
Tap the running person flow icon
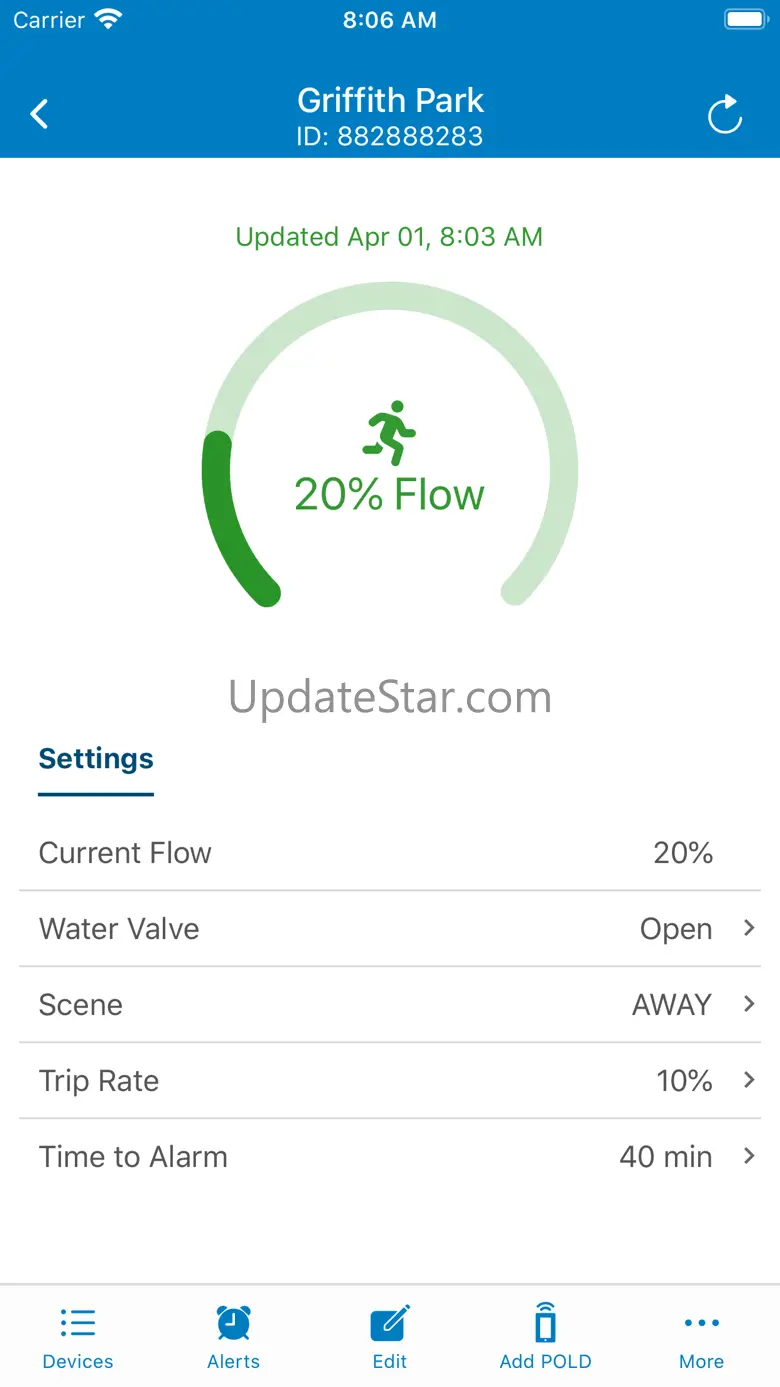click(389, 433)
